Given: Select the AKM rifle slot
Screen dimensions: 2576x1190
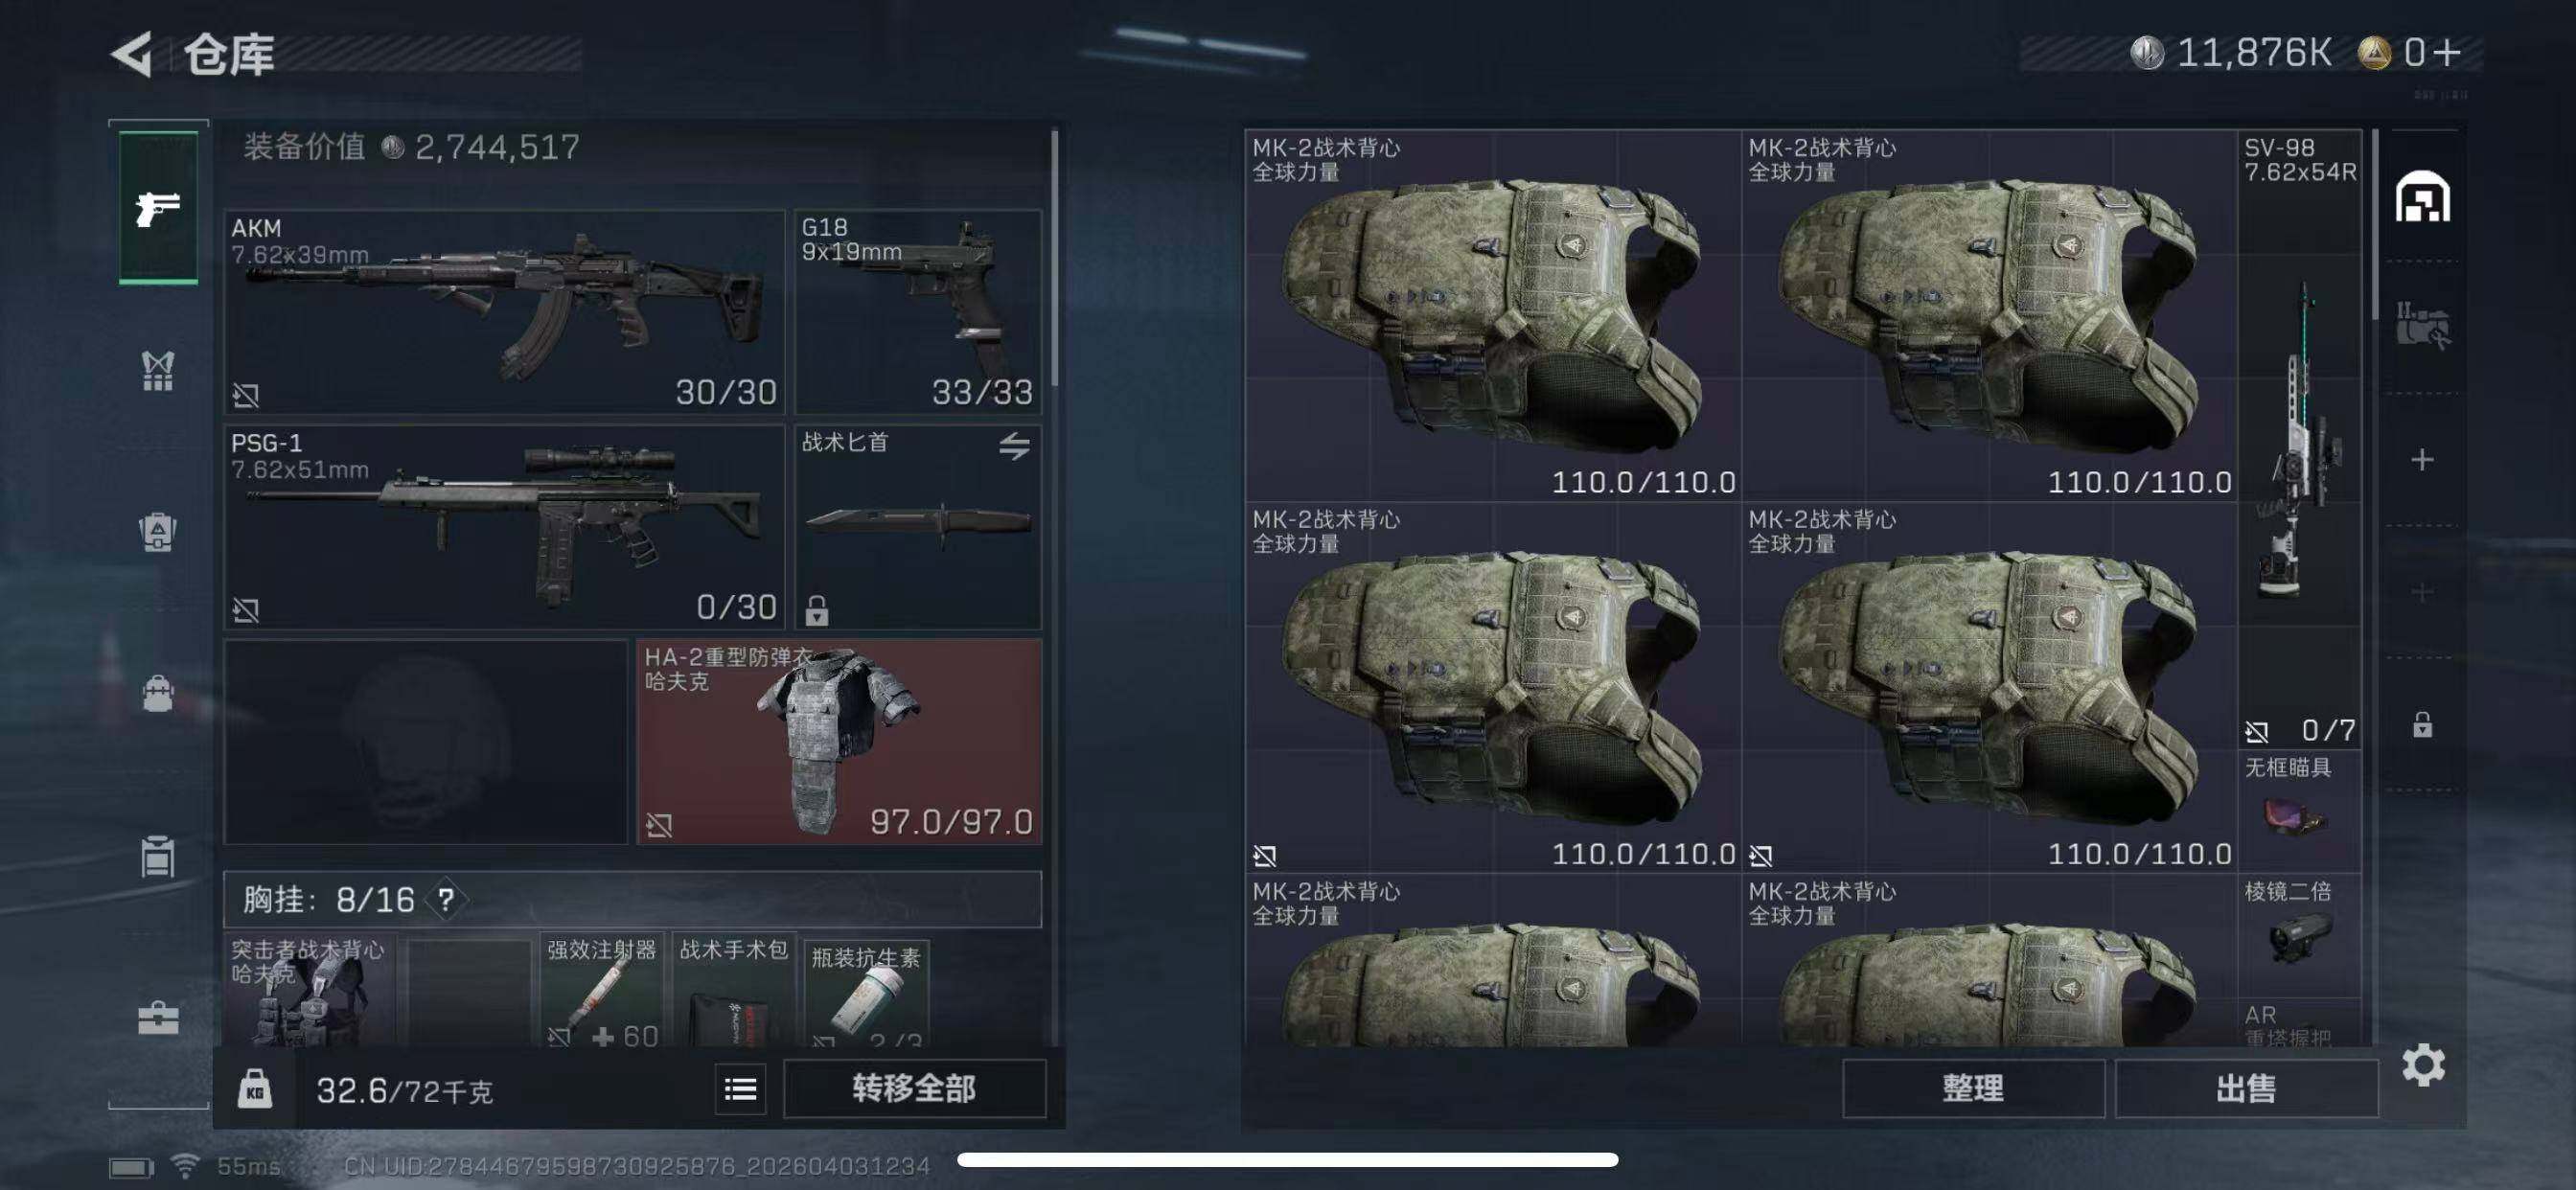Looking at the screenshot, I should (x=505, y=311).
